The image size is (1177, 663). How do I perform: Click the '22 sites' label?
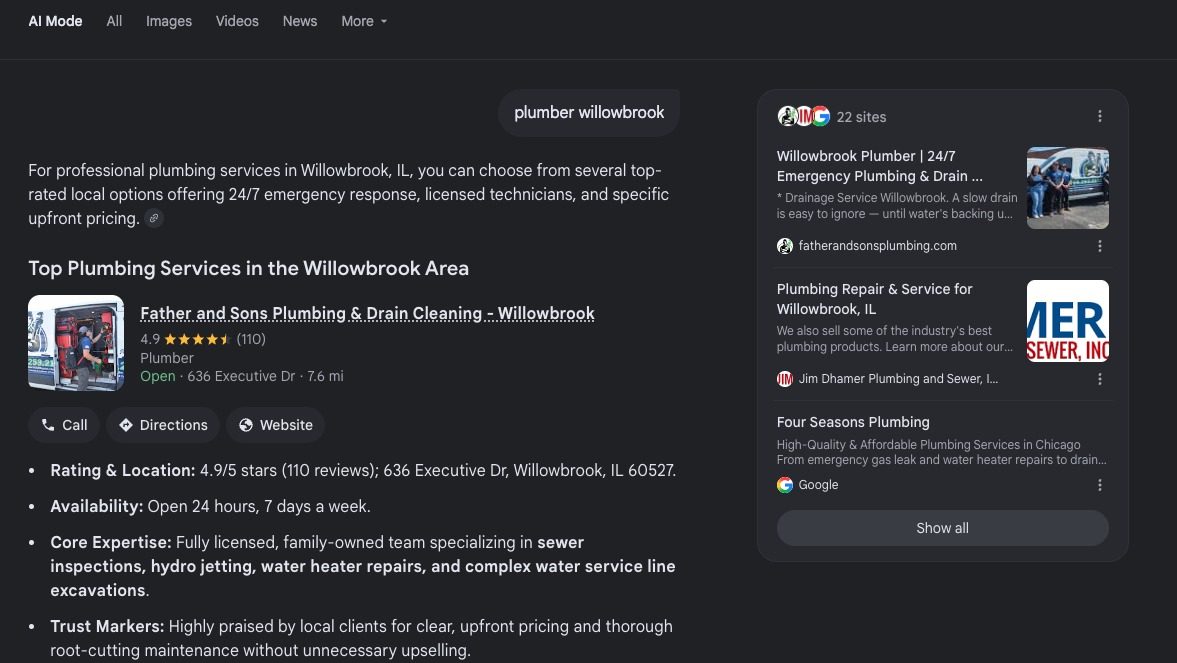click(x=862, y=117)
